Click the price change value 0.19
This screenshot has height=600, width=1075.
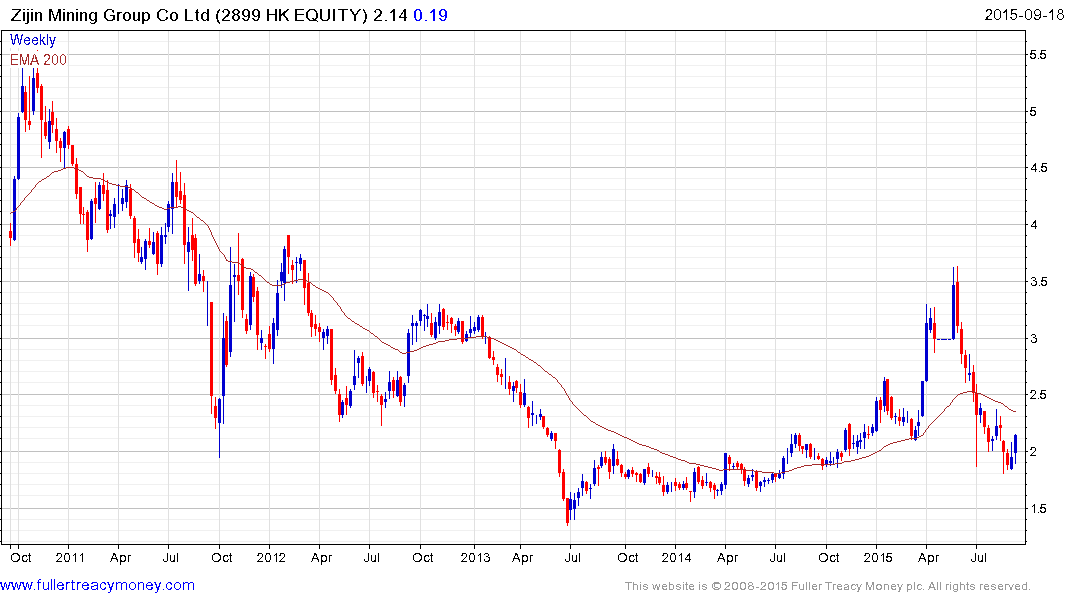(430, 15)
